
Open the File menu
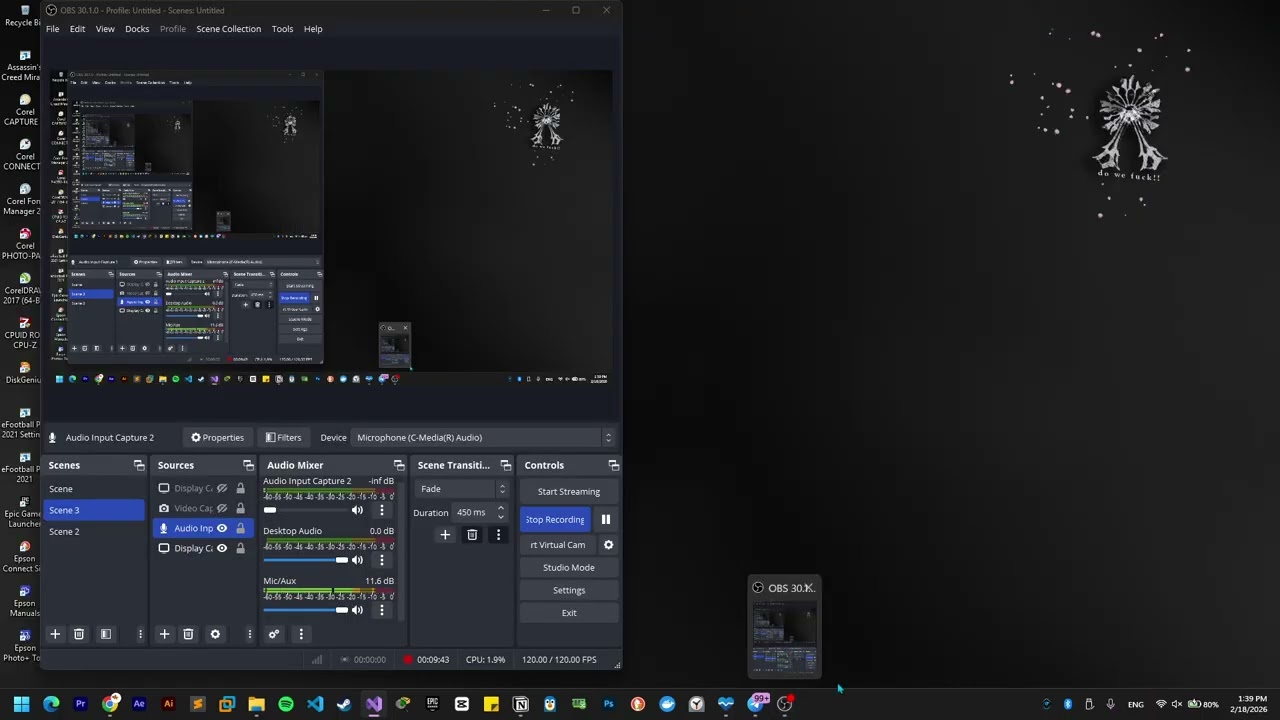coord(52,29)
